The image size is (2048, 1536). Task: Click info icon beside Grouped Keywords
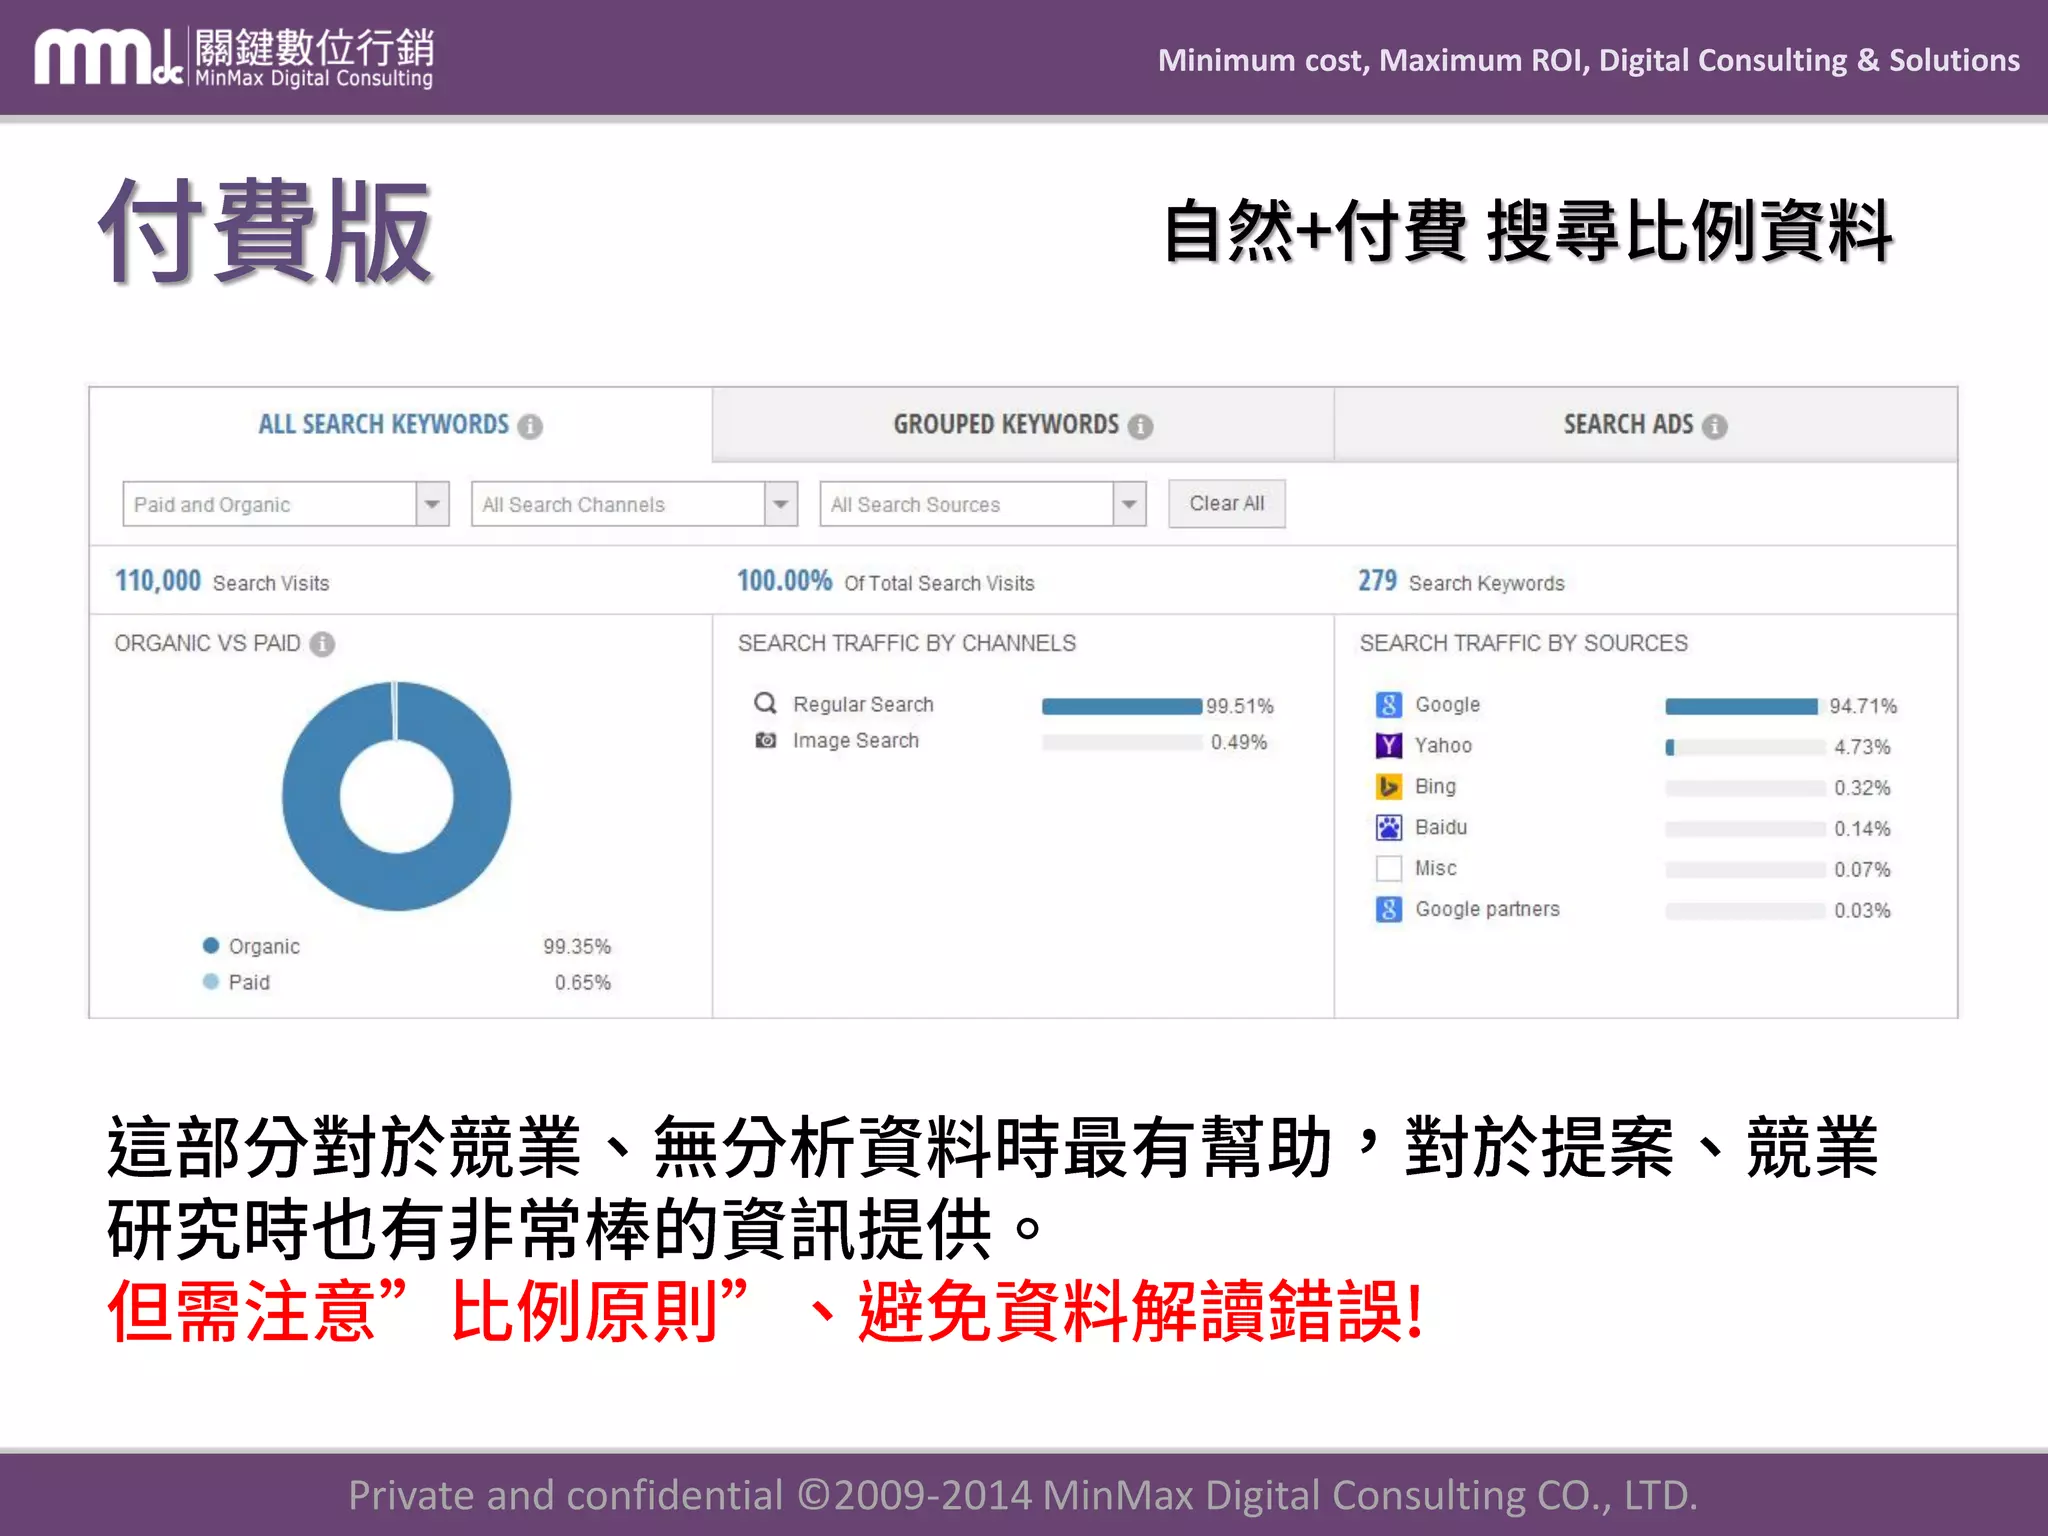pyautogui.click(x=1140, y=427)
